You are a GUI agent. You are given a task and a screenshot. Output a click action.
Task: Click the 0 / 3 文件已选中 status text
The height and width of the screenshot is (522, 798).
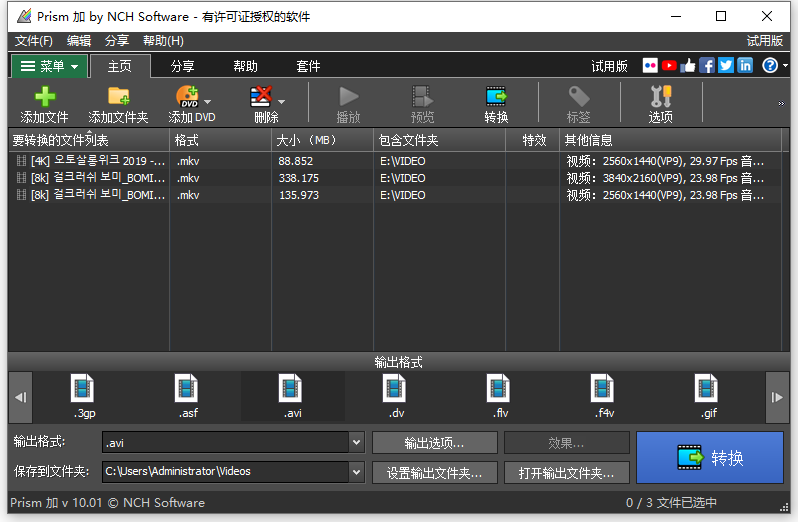pyautogui.click(x=671, y=503)
